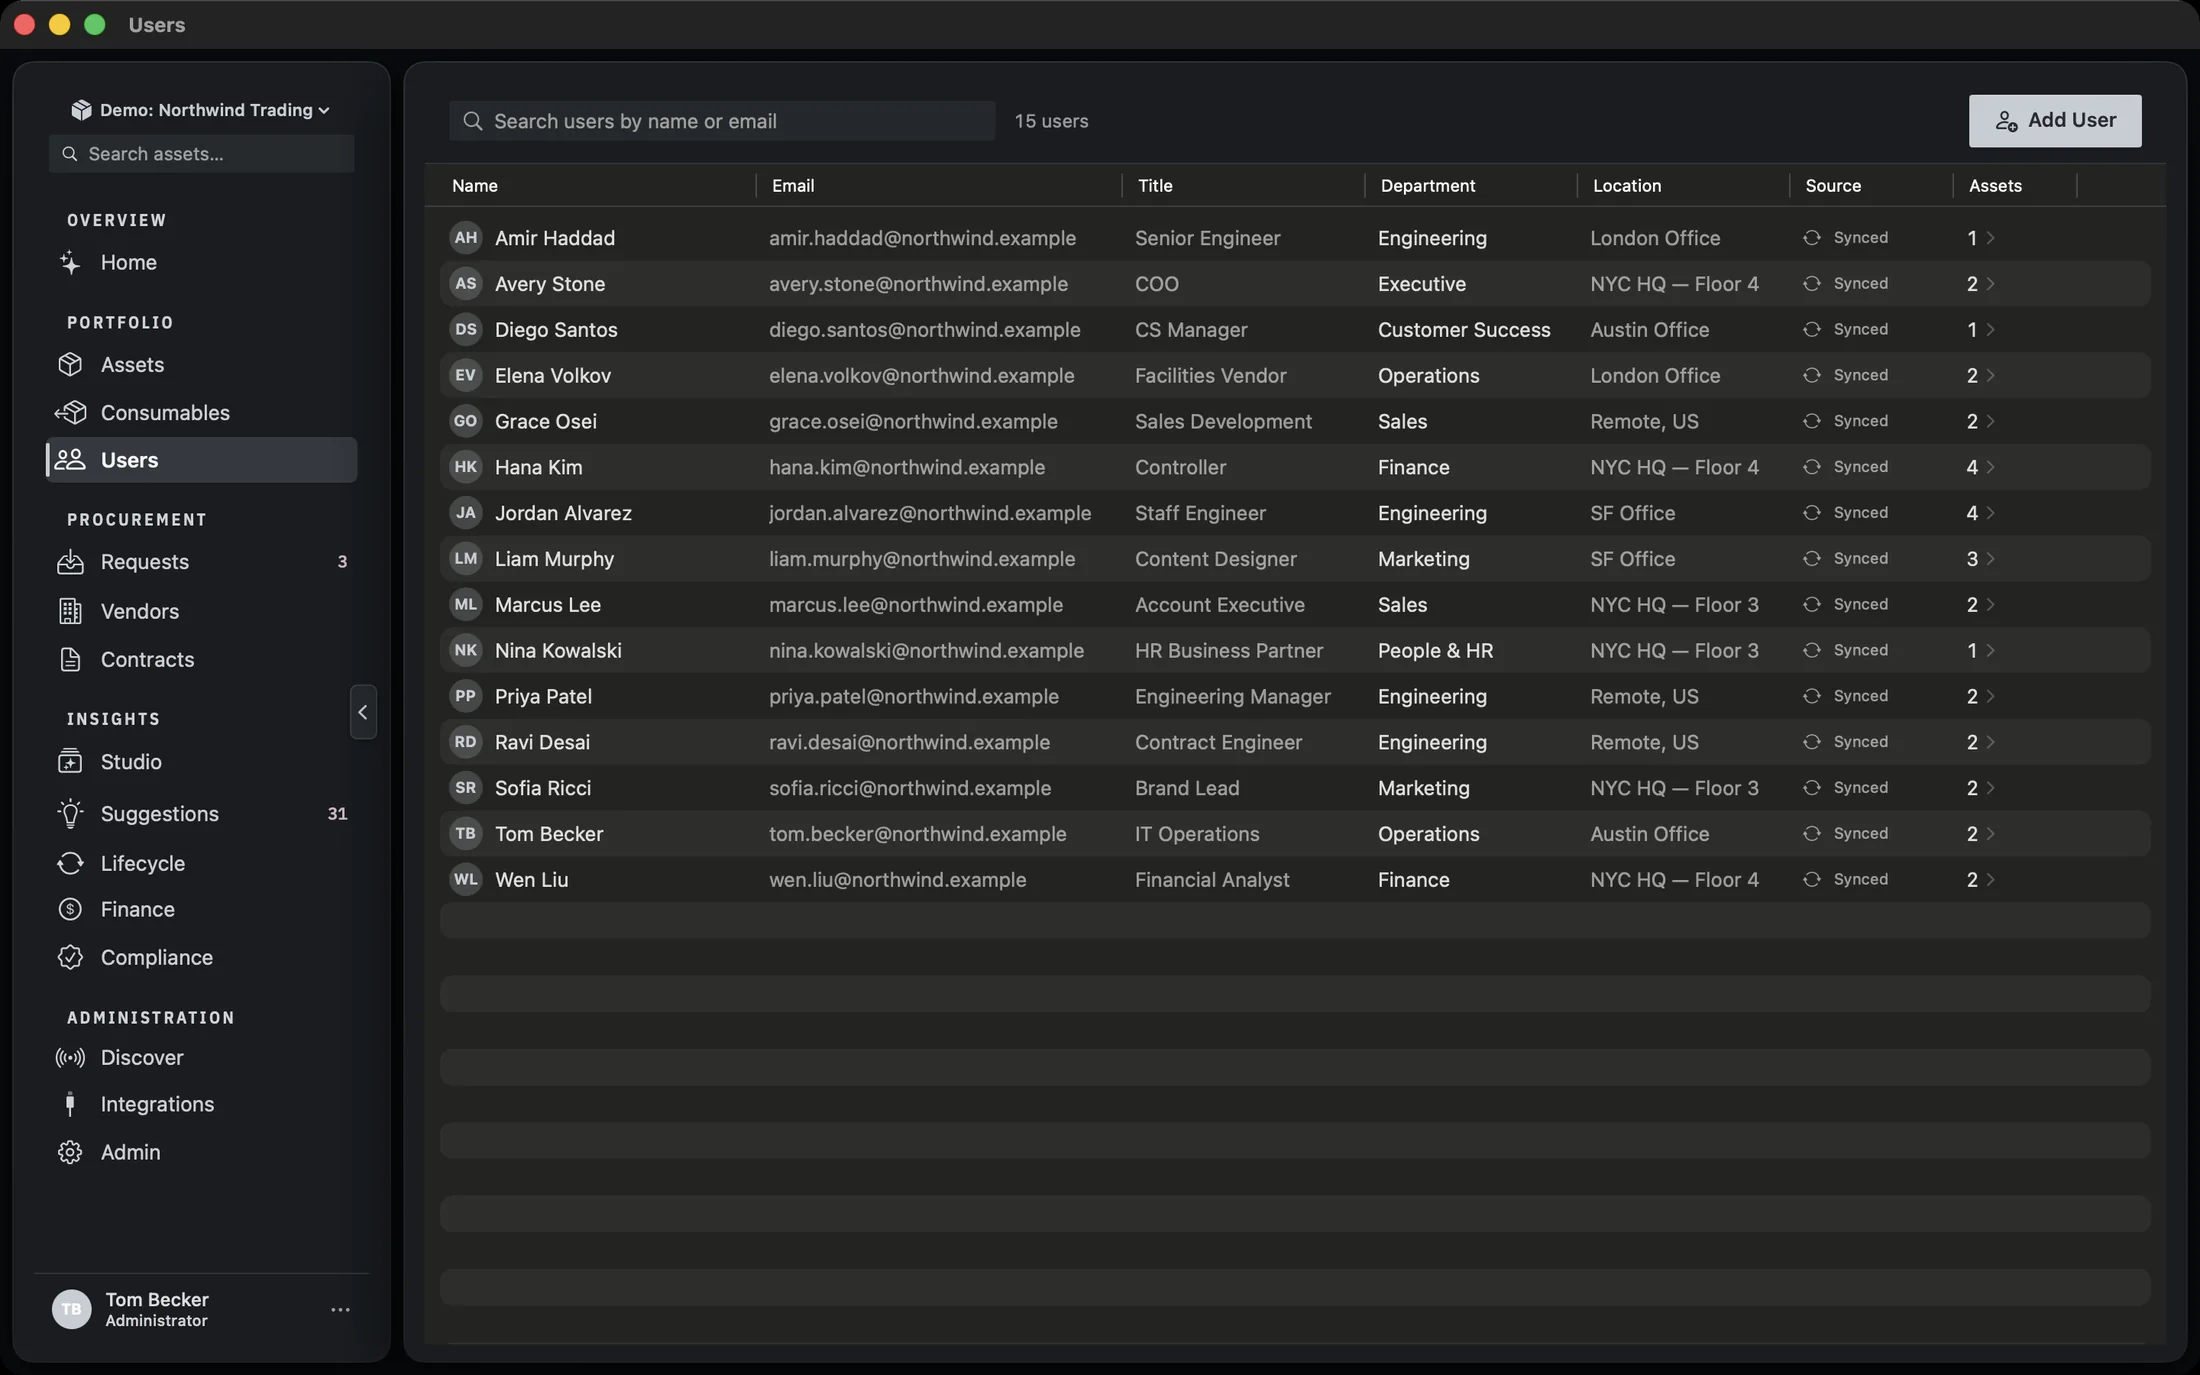
Task: Expand Liam Murphy's assets chevron
Action: click(1990, 559)
